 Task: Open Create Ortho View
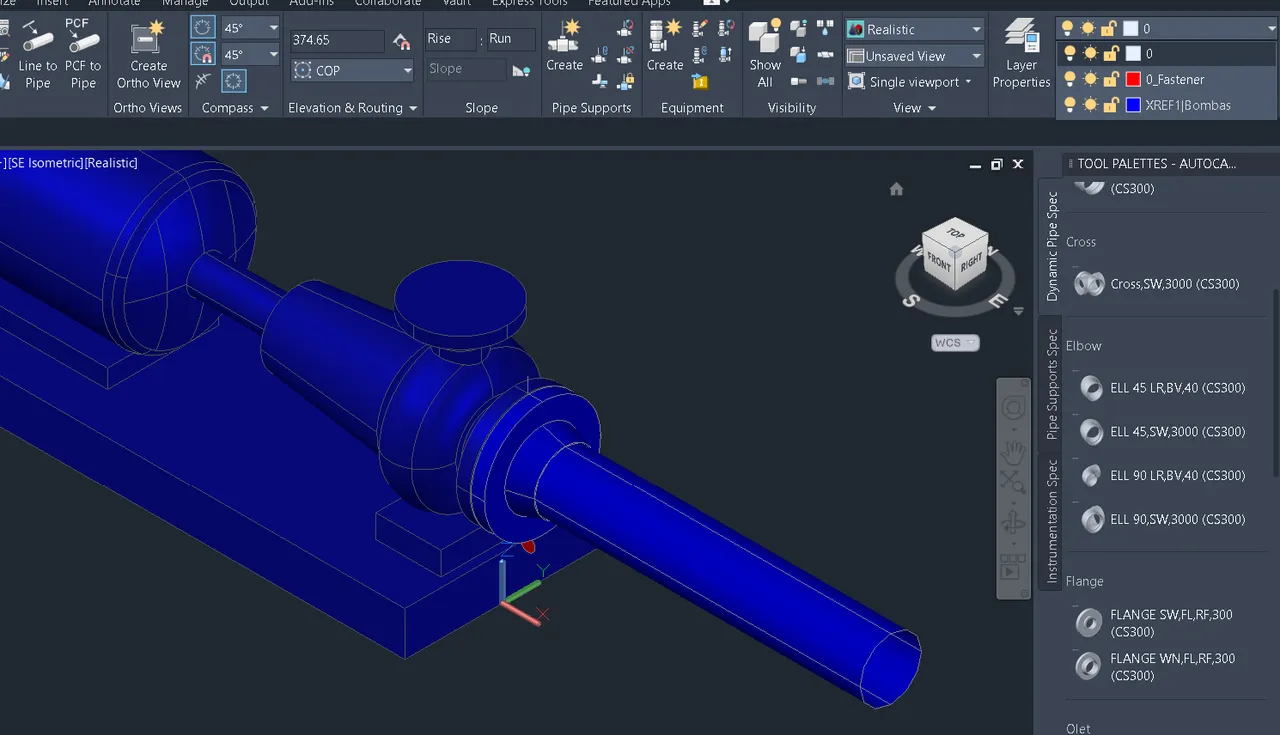tap(148, 57)
